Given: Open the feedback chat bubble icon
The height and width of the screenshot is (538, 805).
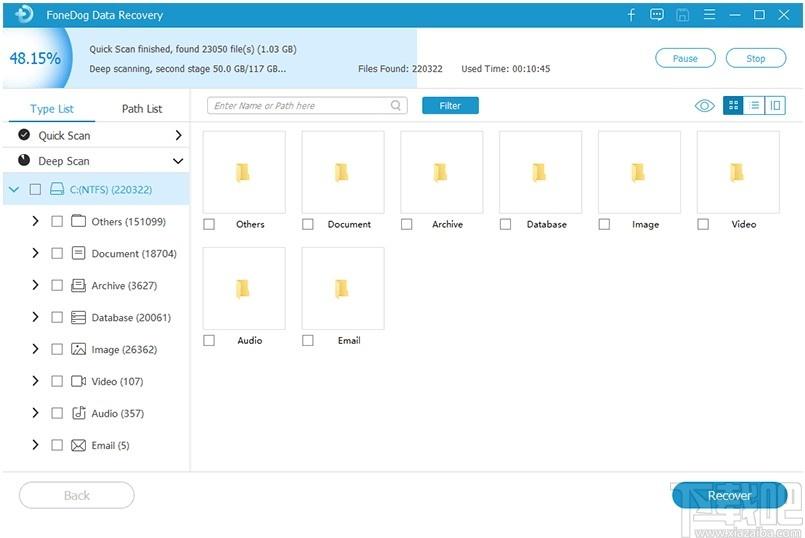Looking at the screenshot, I should click(657, 15).
